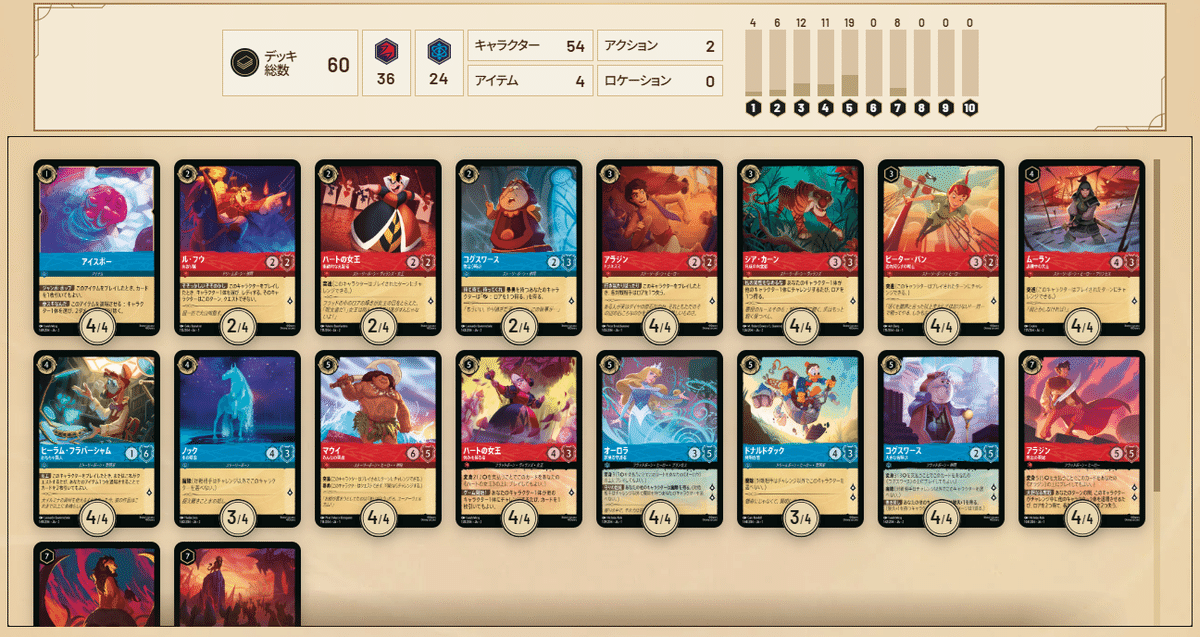This screenshot has width=1200, height=637.
Task: Click the cost 10 hexagon icon
Action: click(x=970, y=107)
